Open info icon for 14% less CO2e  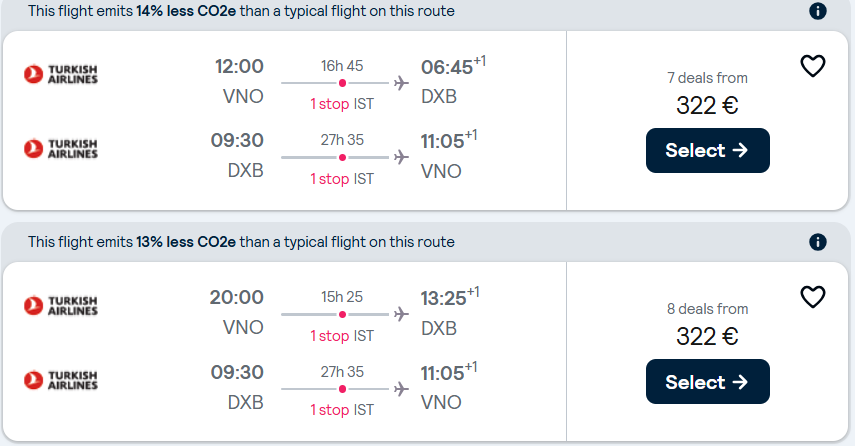click(817, 11)
